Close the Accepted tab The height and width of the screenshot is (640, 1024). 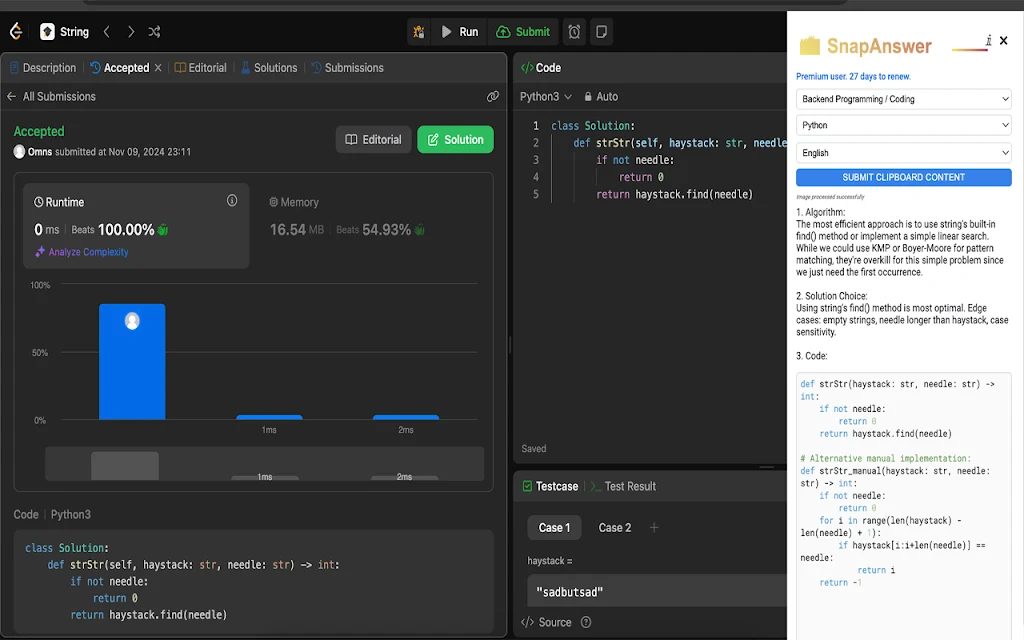[x=158, y=68]
